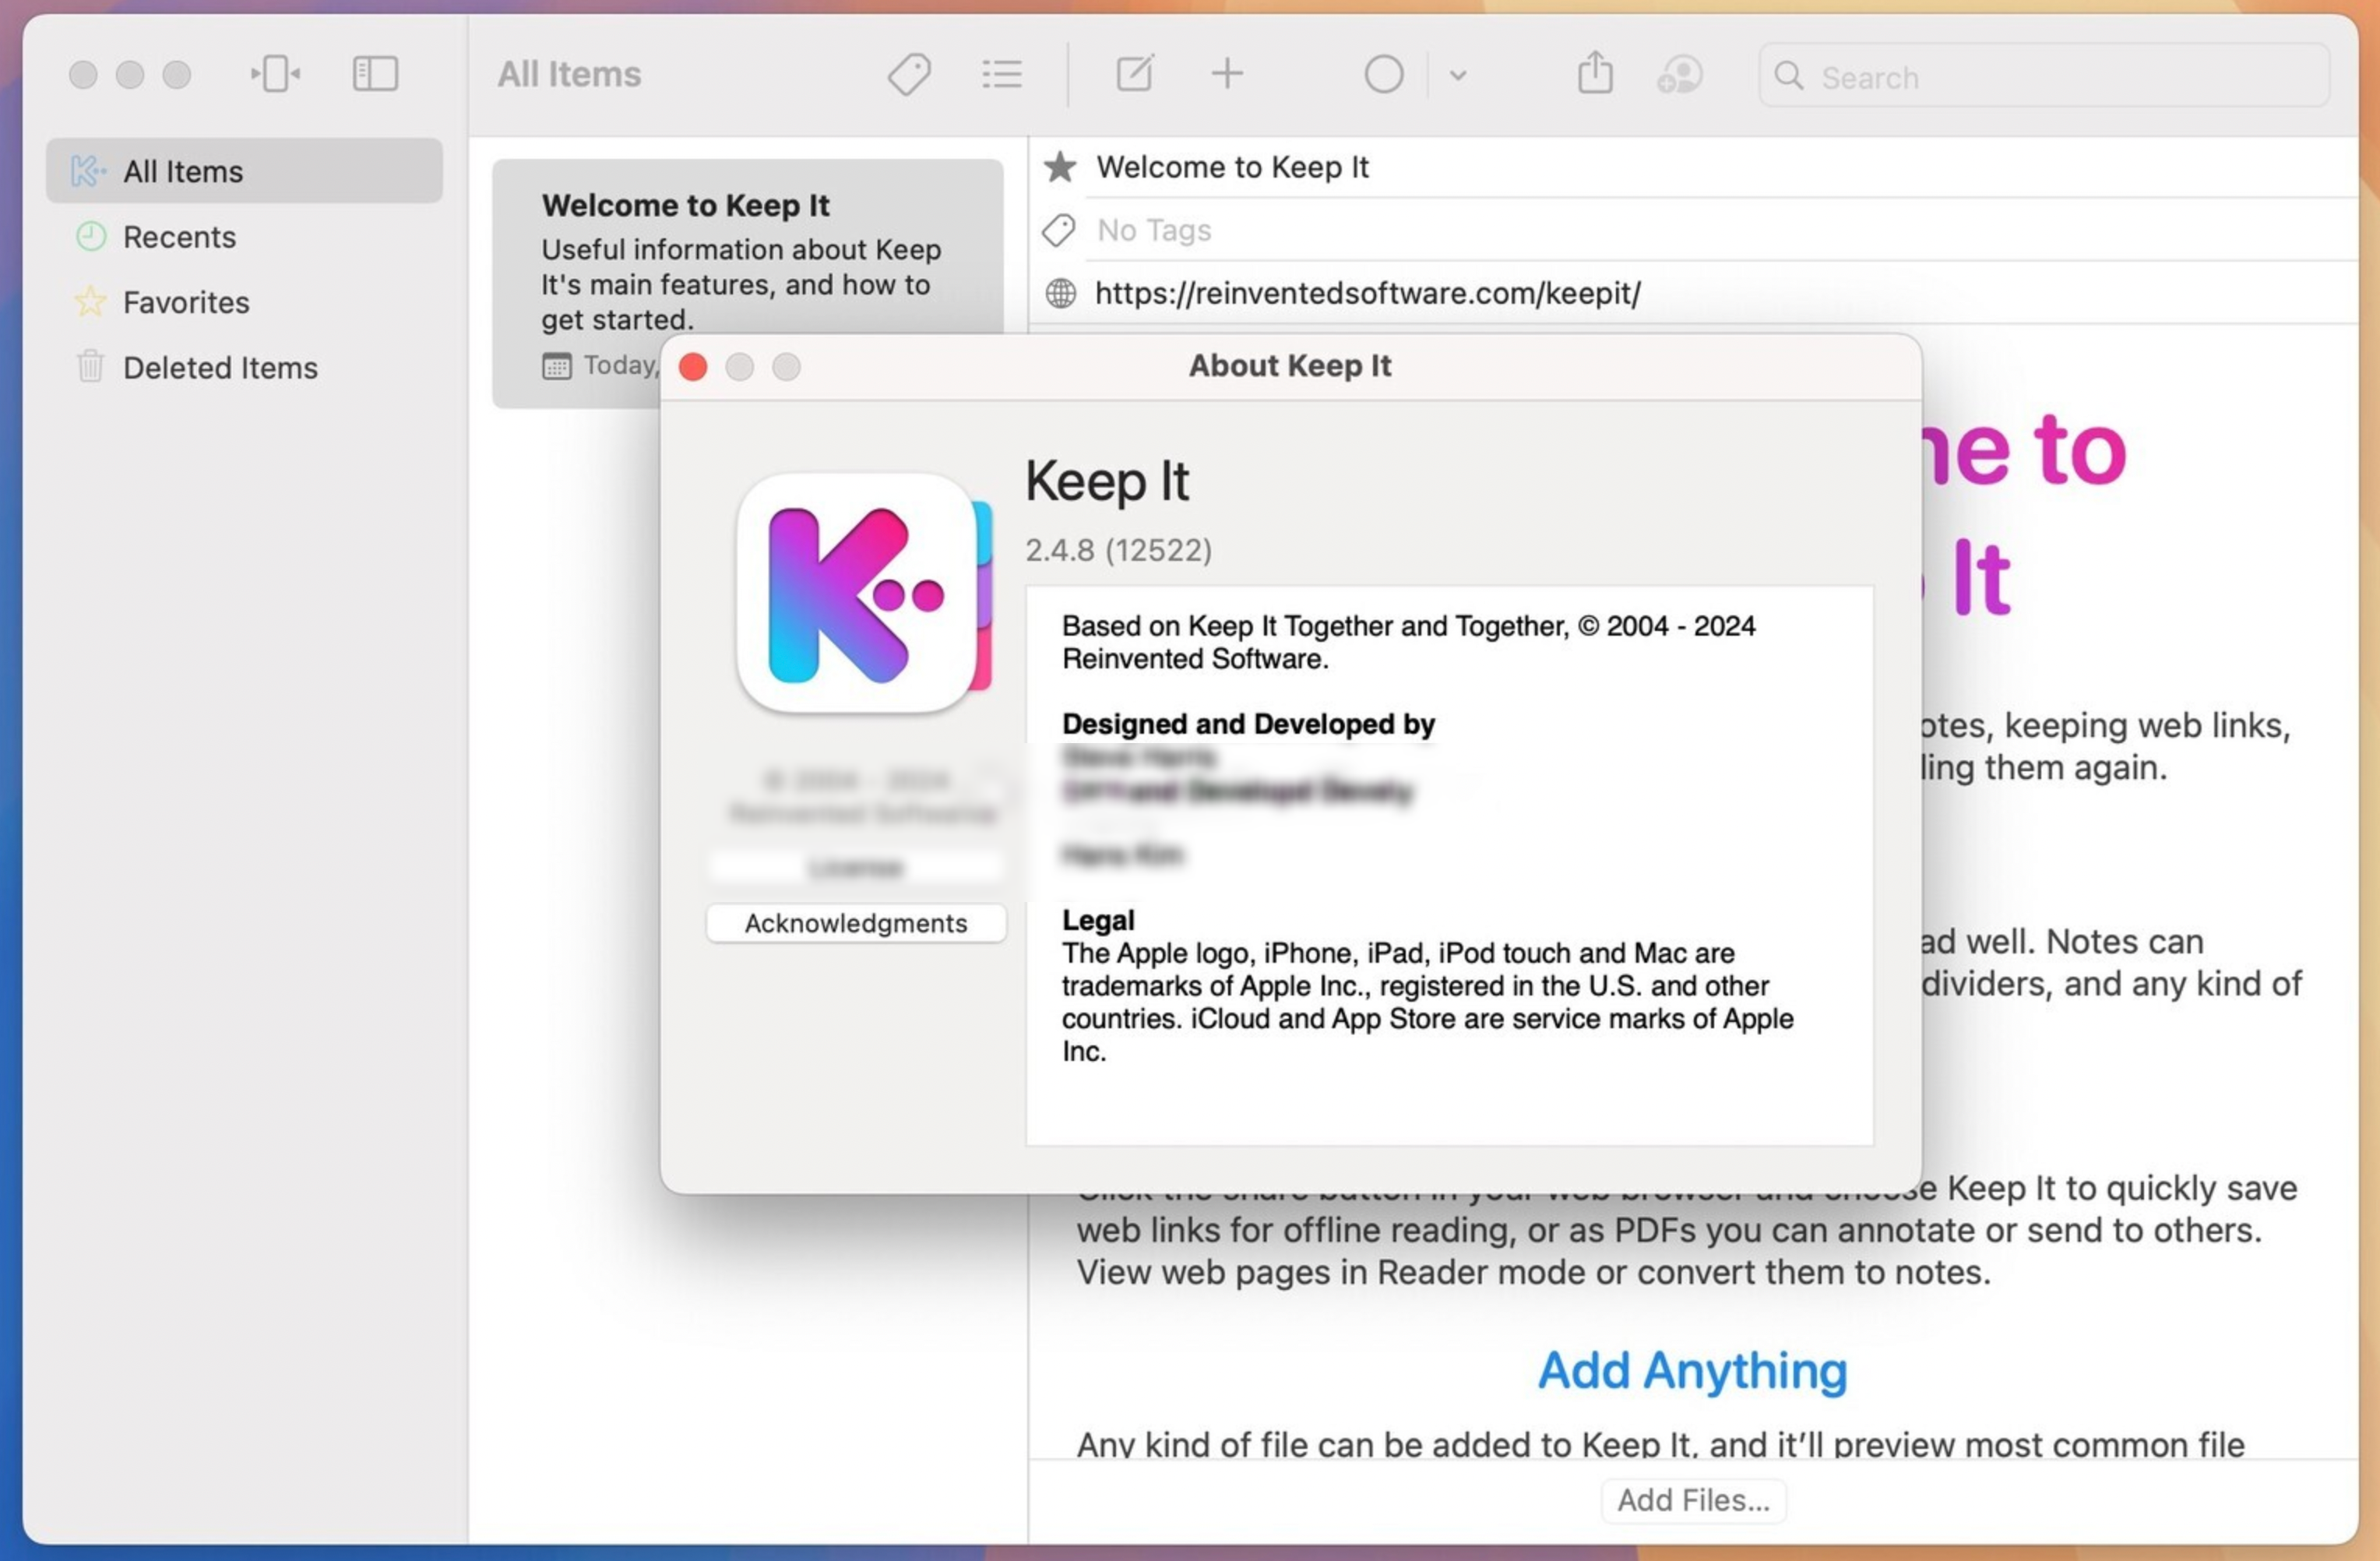Toggle the compact window mode icon
2380x1561 pixels.
275,74
